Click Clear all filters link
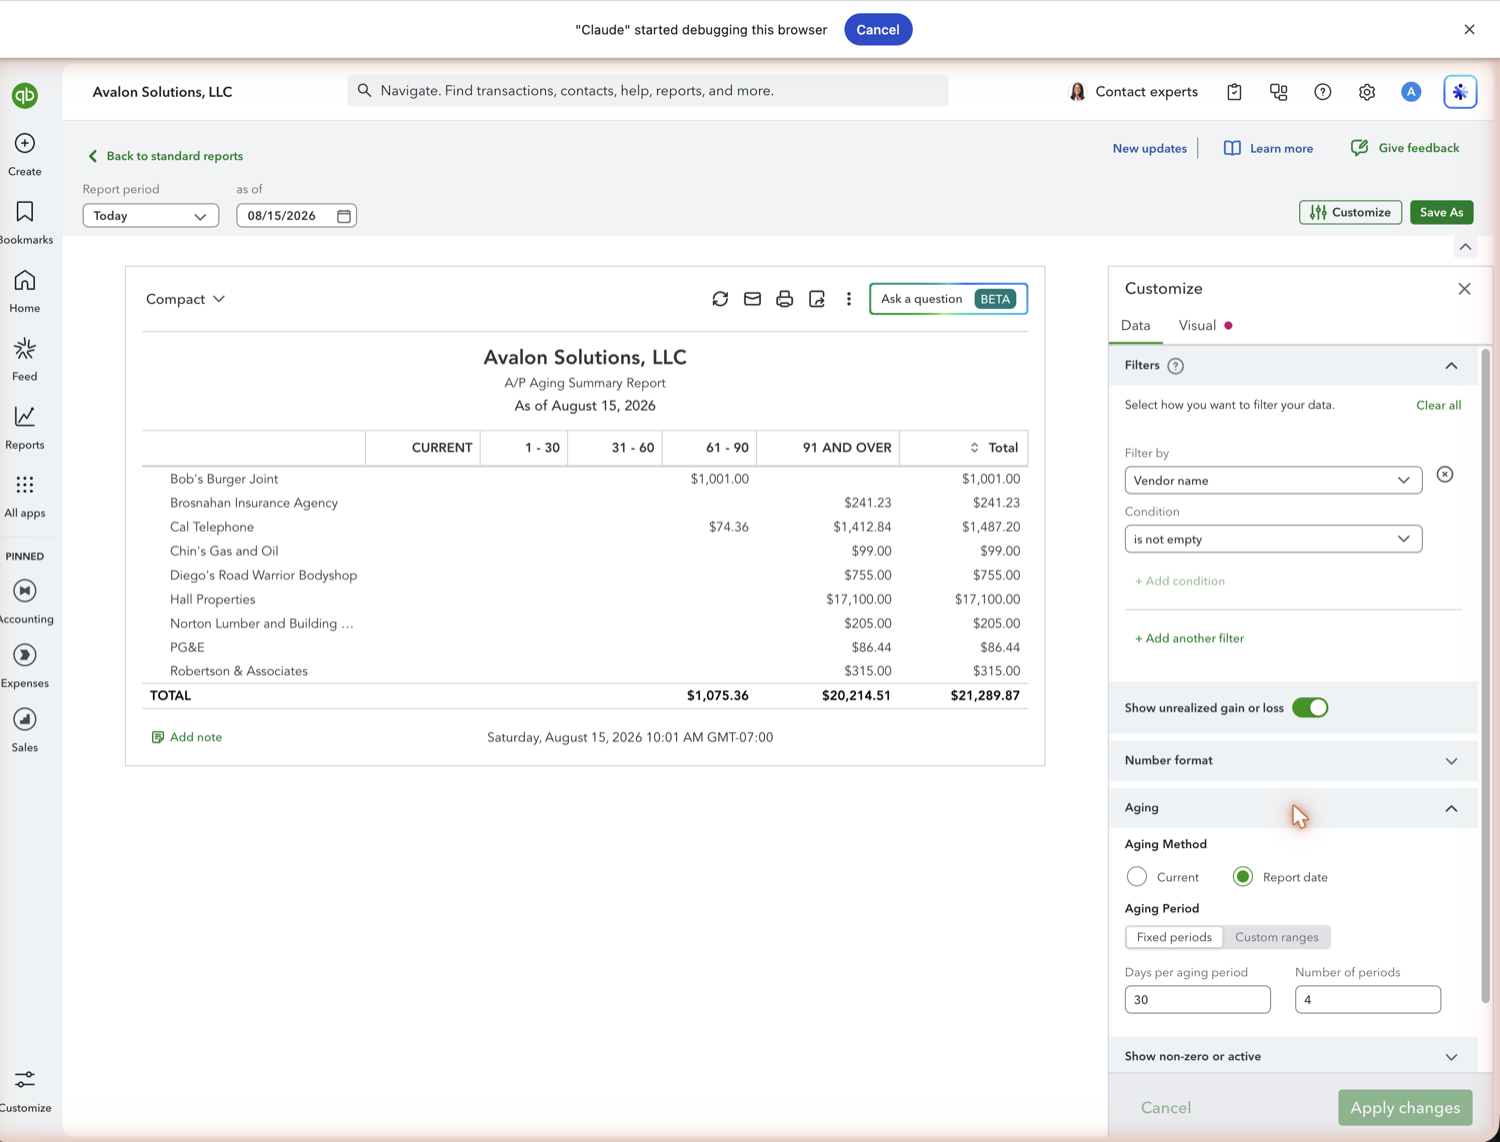The height and width of the screenshot is (1142, 1500). coord(1438,405)
